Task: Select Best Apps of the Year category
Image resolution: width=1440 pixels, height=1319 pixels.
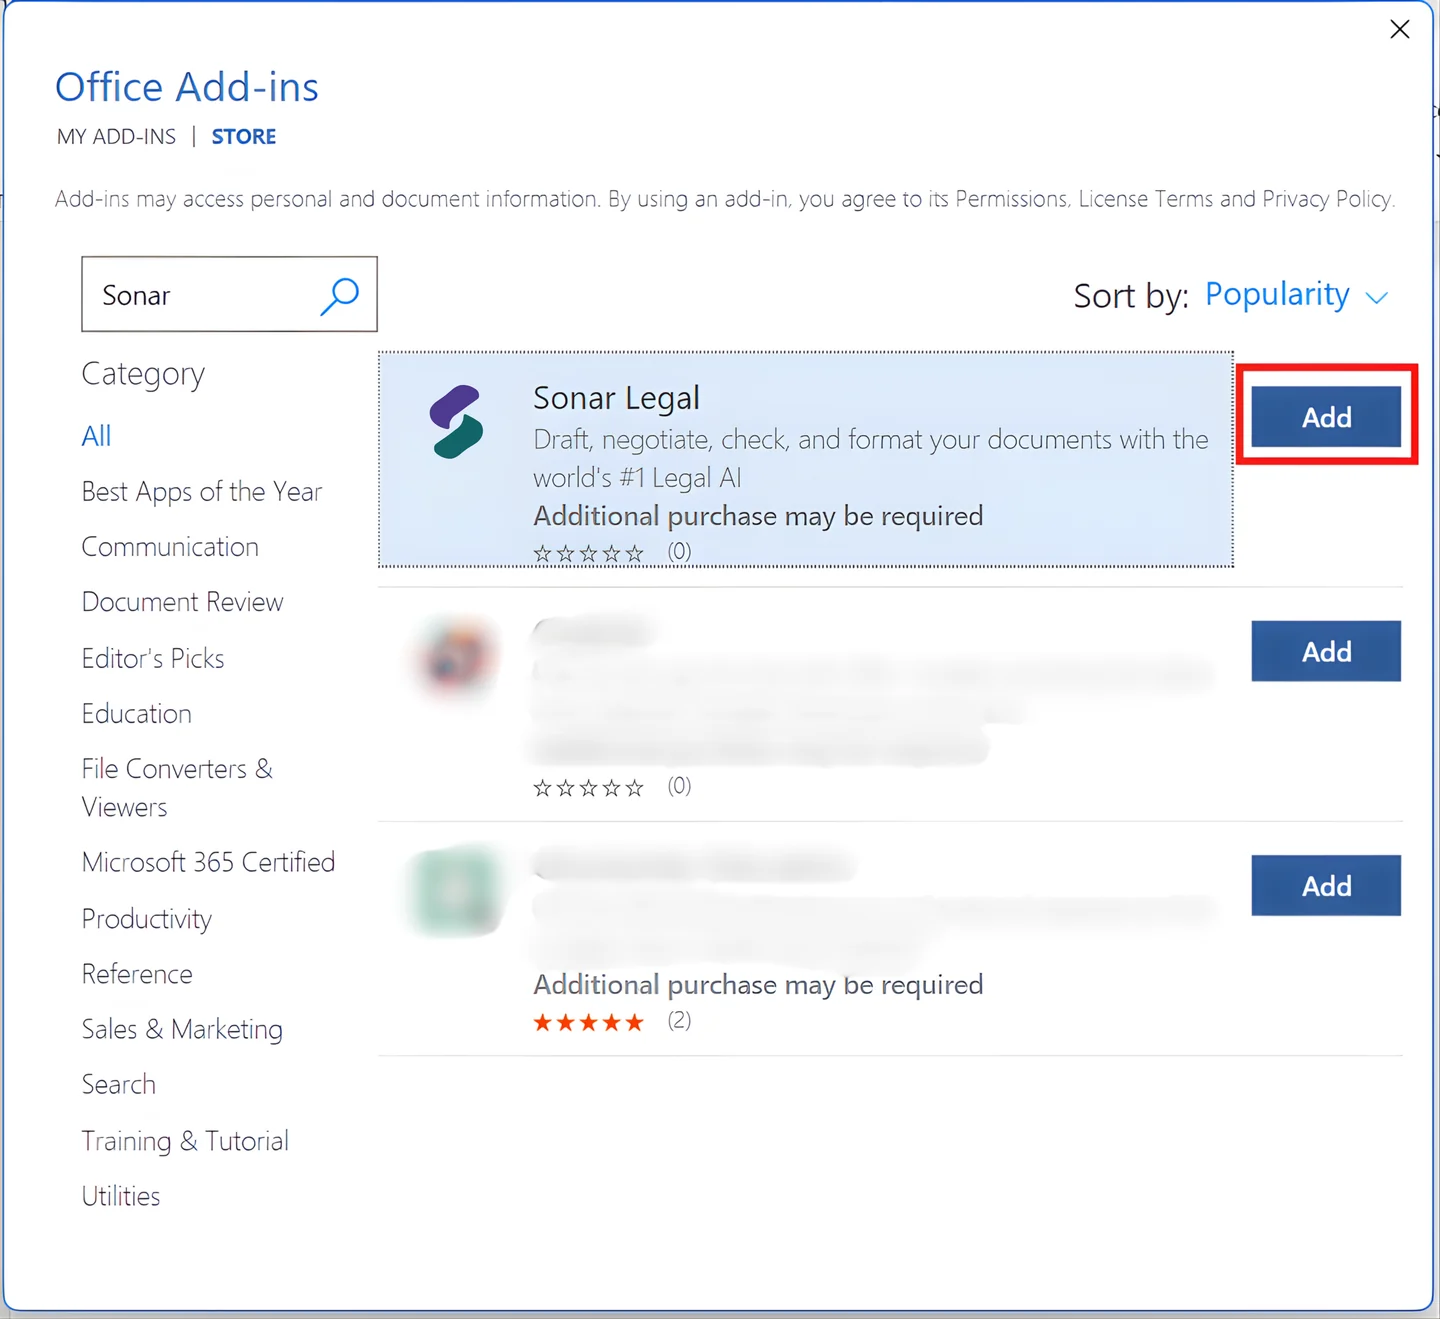Action: coord(202,492)
